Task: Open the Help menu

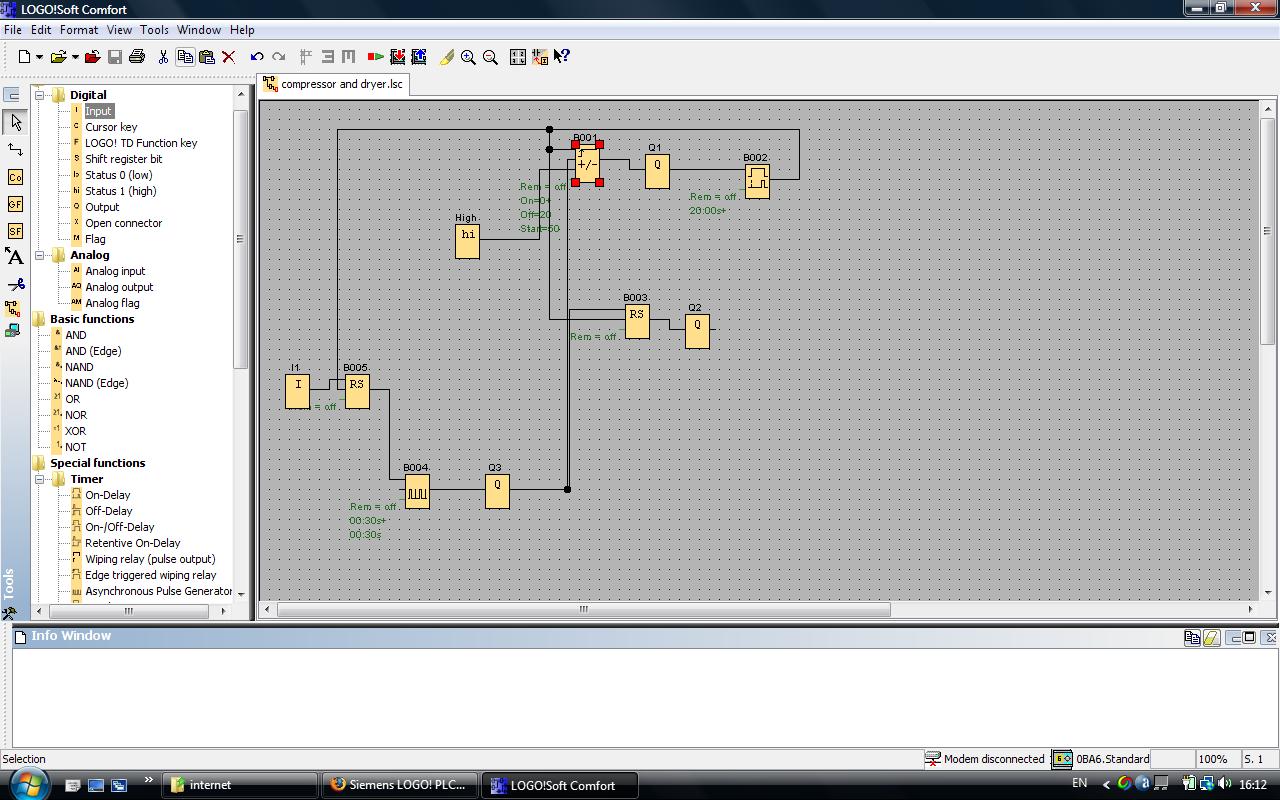Action: pos(242,30)
